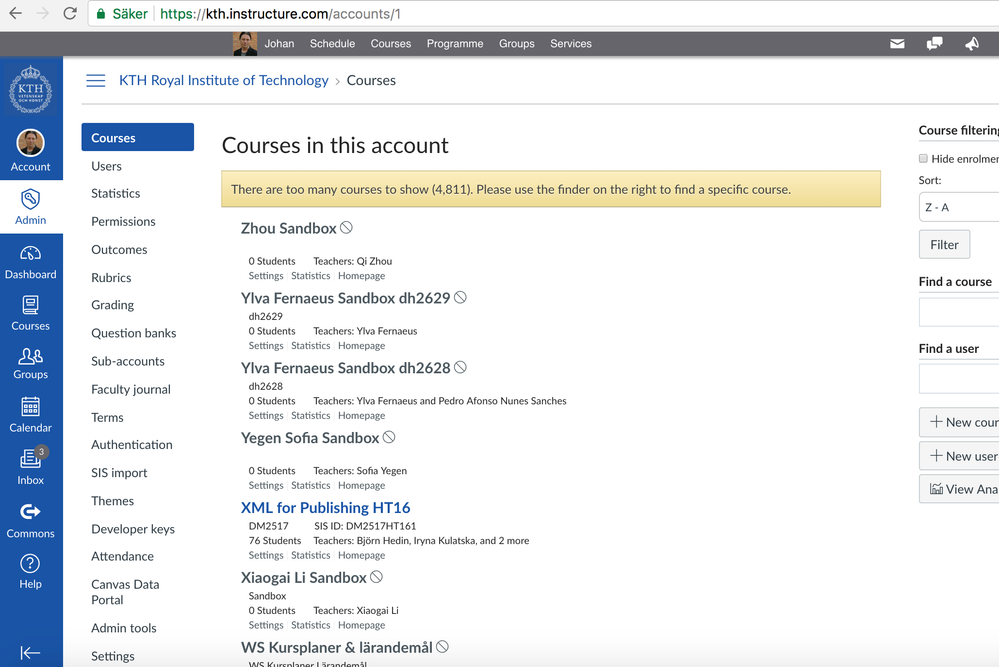Click the megaphone announcements icon
The image size is (999, 667).
coord(972,44)
